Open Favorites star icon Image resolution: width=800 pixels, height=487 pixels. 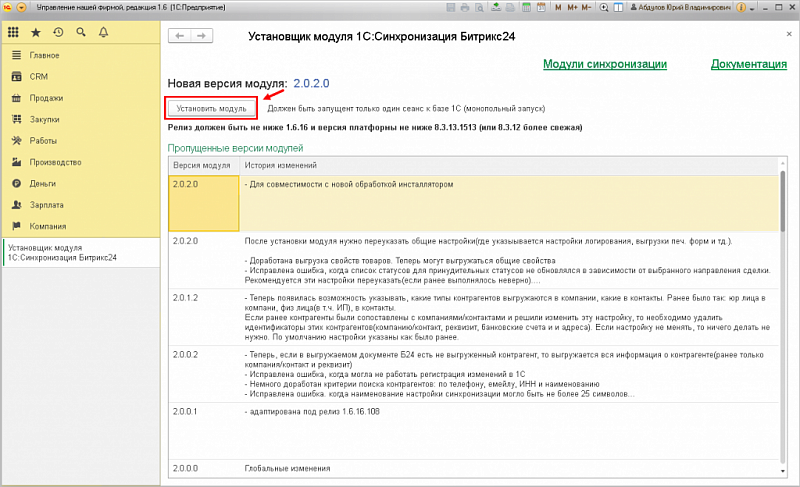pyautogui.click(x=36, y=32)
